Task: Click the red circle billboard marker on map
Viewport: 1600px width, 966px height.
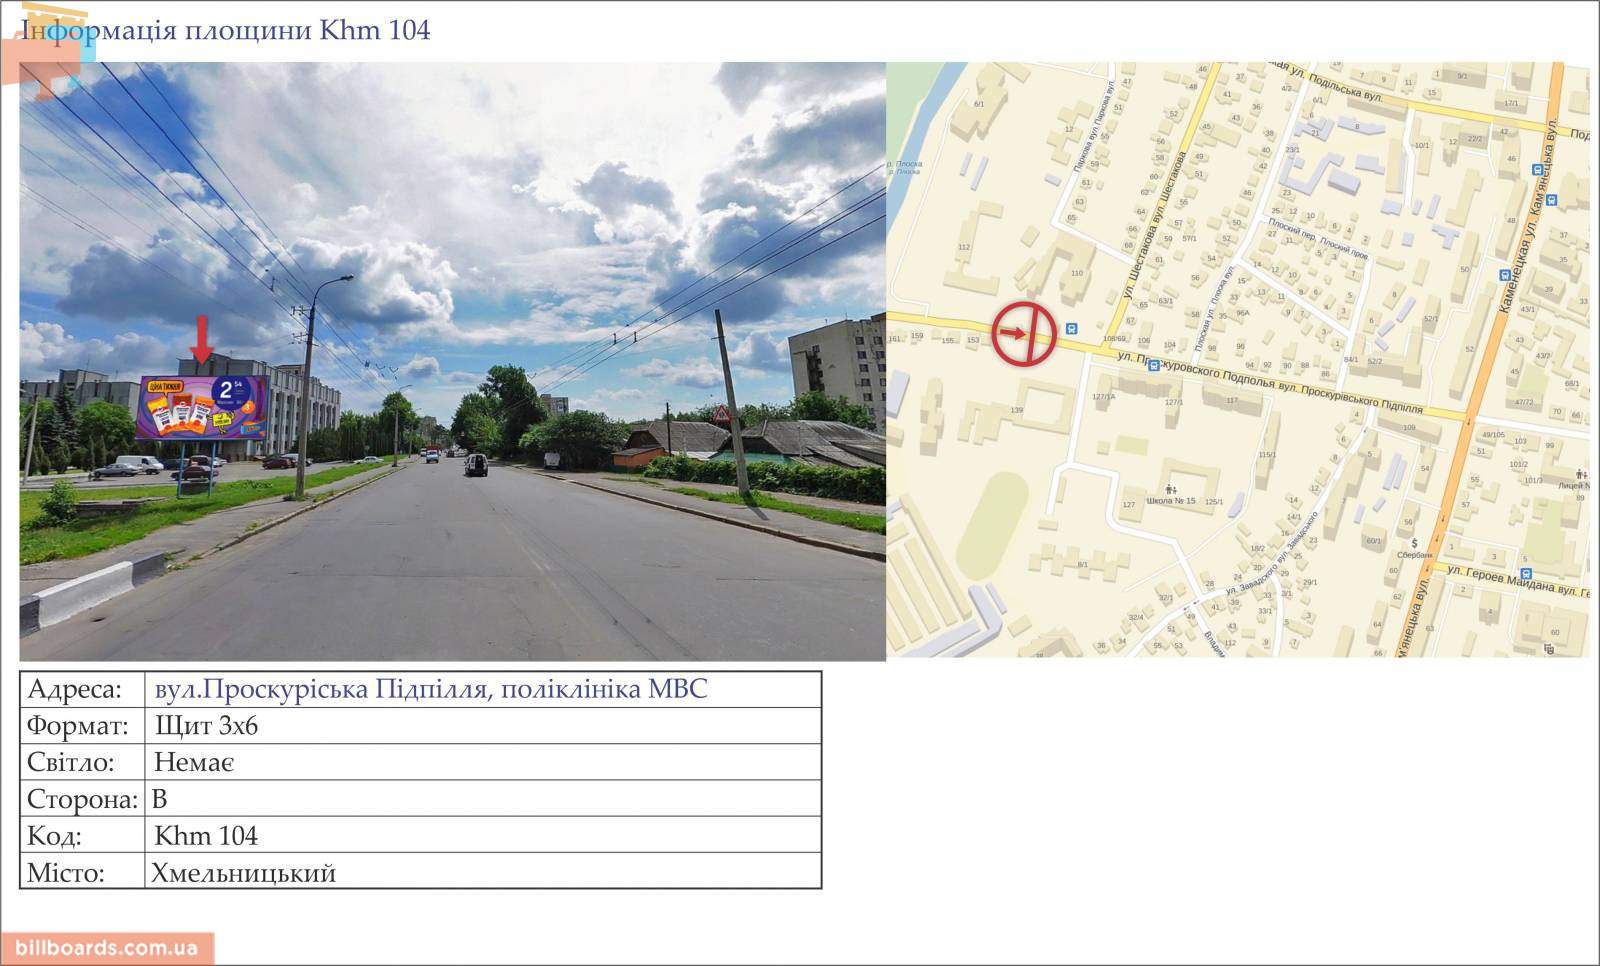Action: pos(1024,333)
